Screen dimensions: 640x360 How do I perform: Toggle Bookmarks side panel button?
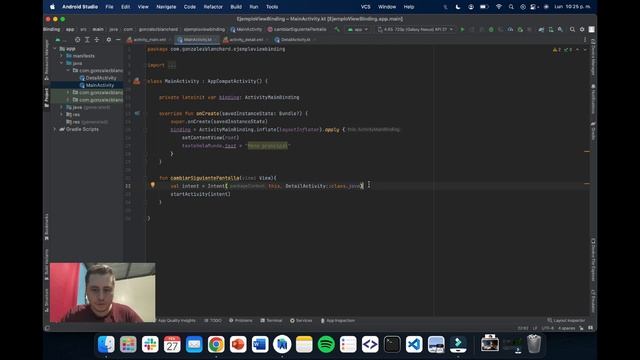click(47, 227)
